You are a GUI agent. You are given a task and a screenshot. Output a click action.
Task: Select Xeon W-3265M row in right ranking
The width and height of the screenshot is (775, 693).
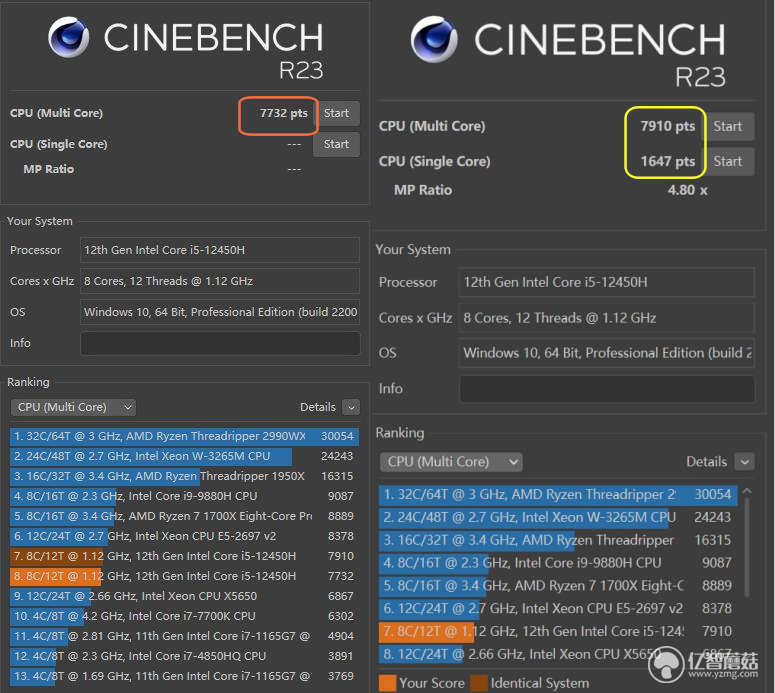pos(559,518)
